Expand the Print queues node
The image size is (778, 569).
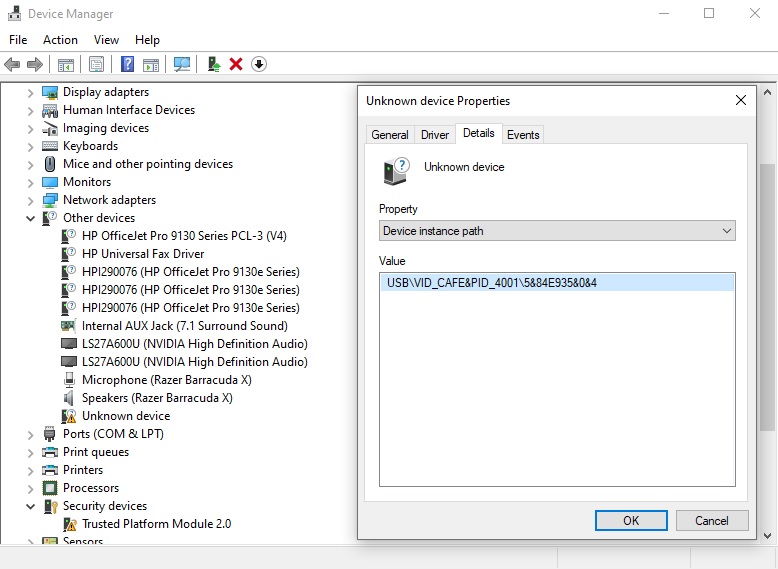click(30, 453)
